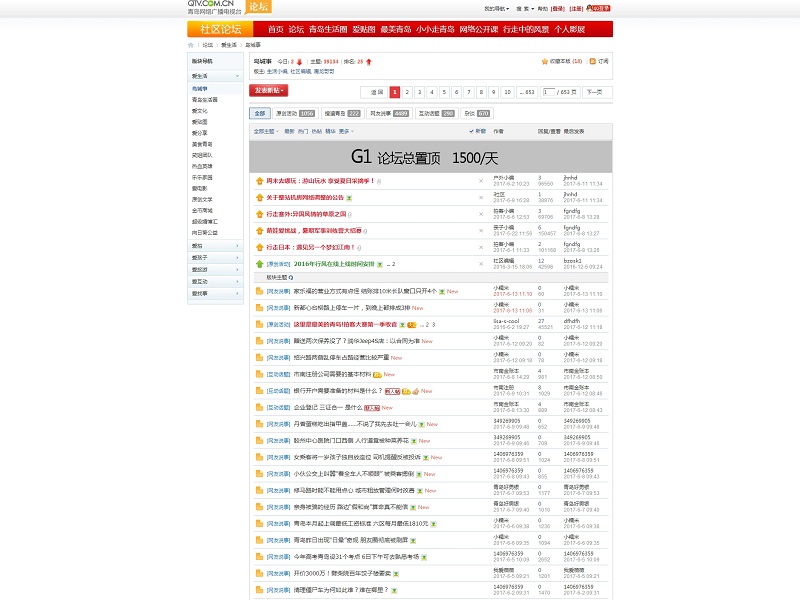
Task: Click the orange RSS 订阅 icon
Action: click(x=593, y=61)
